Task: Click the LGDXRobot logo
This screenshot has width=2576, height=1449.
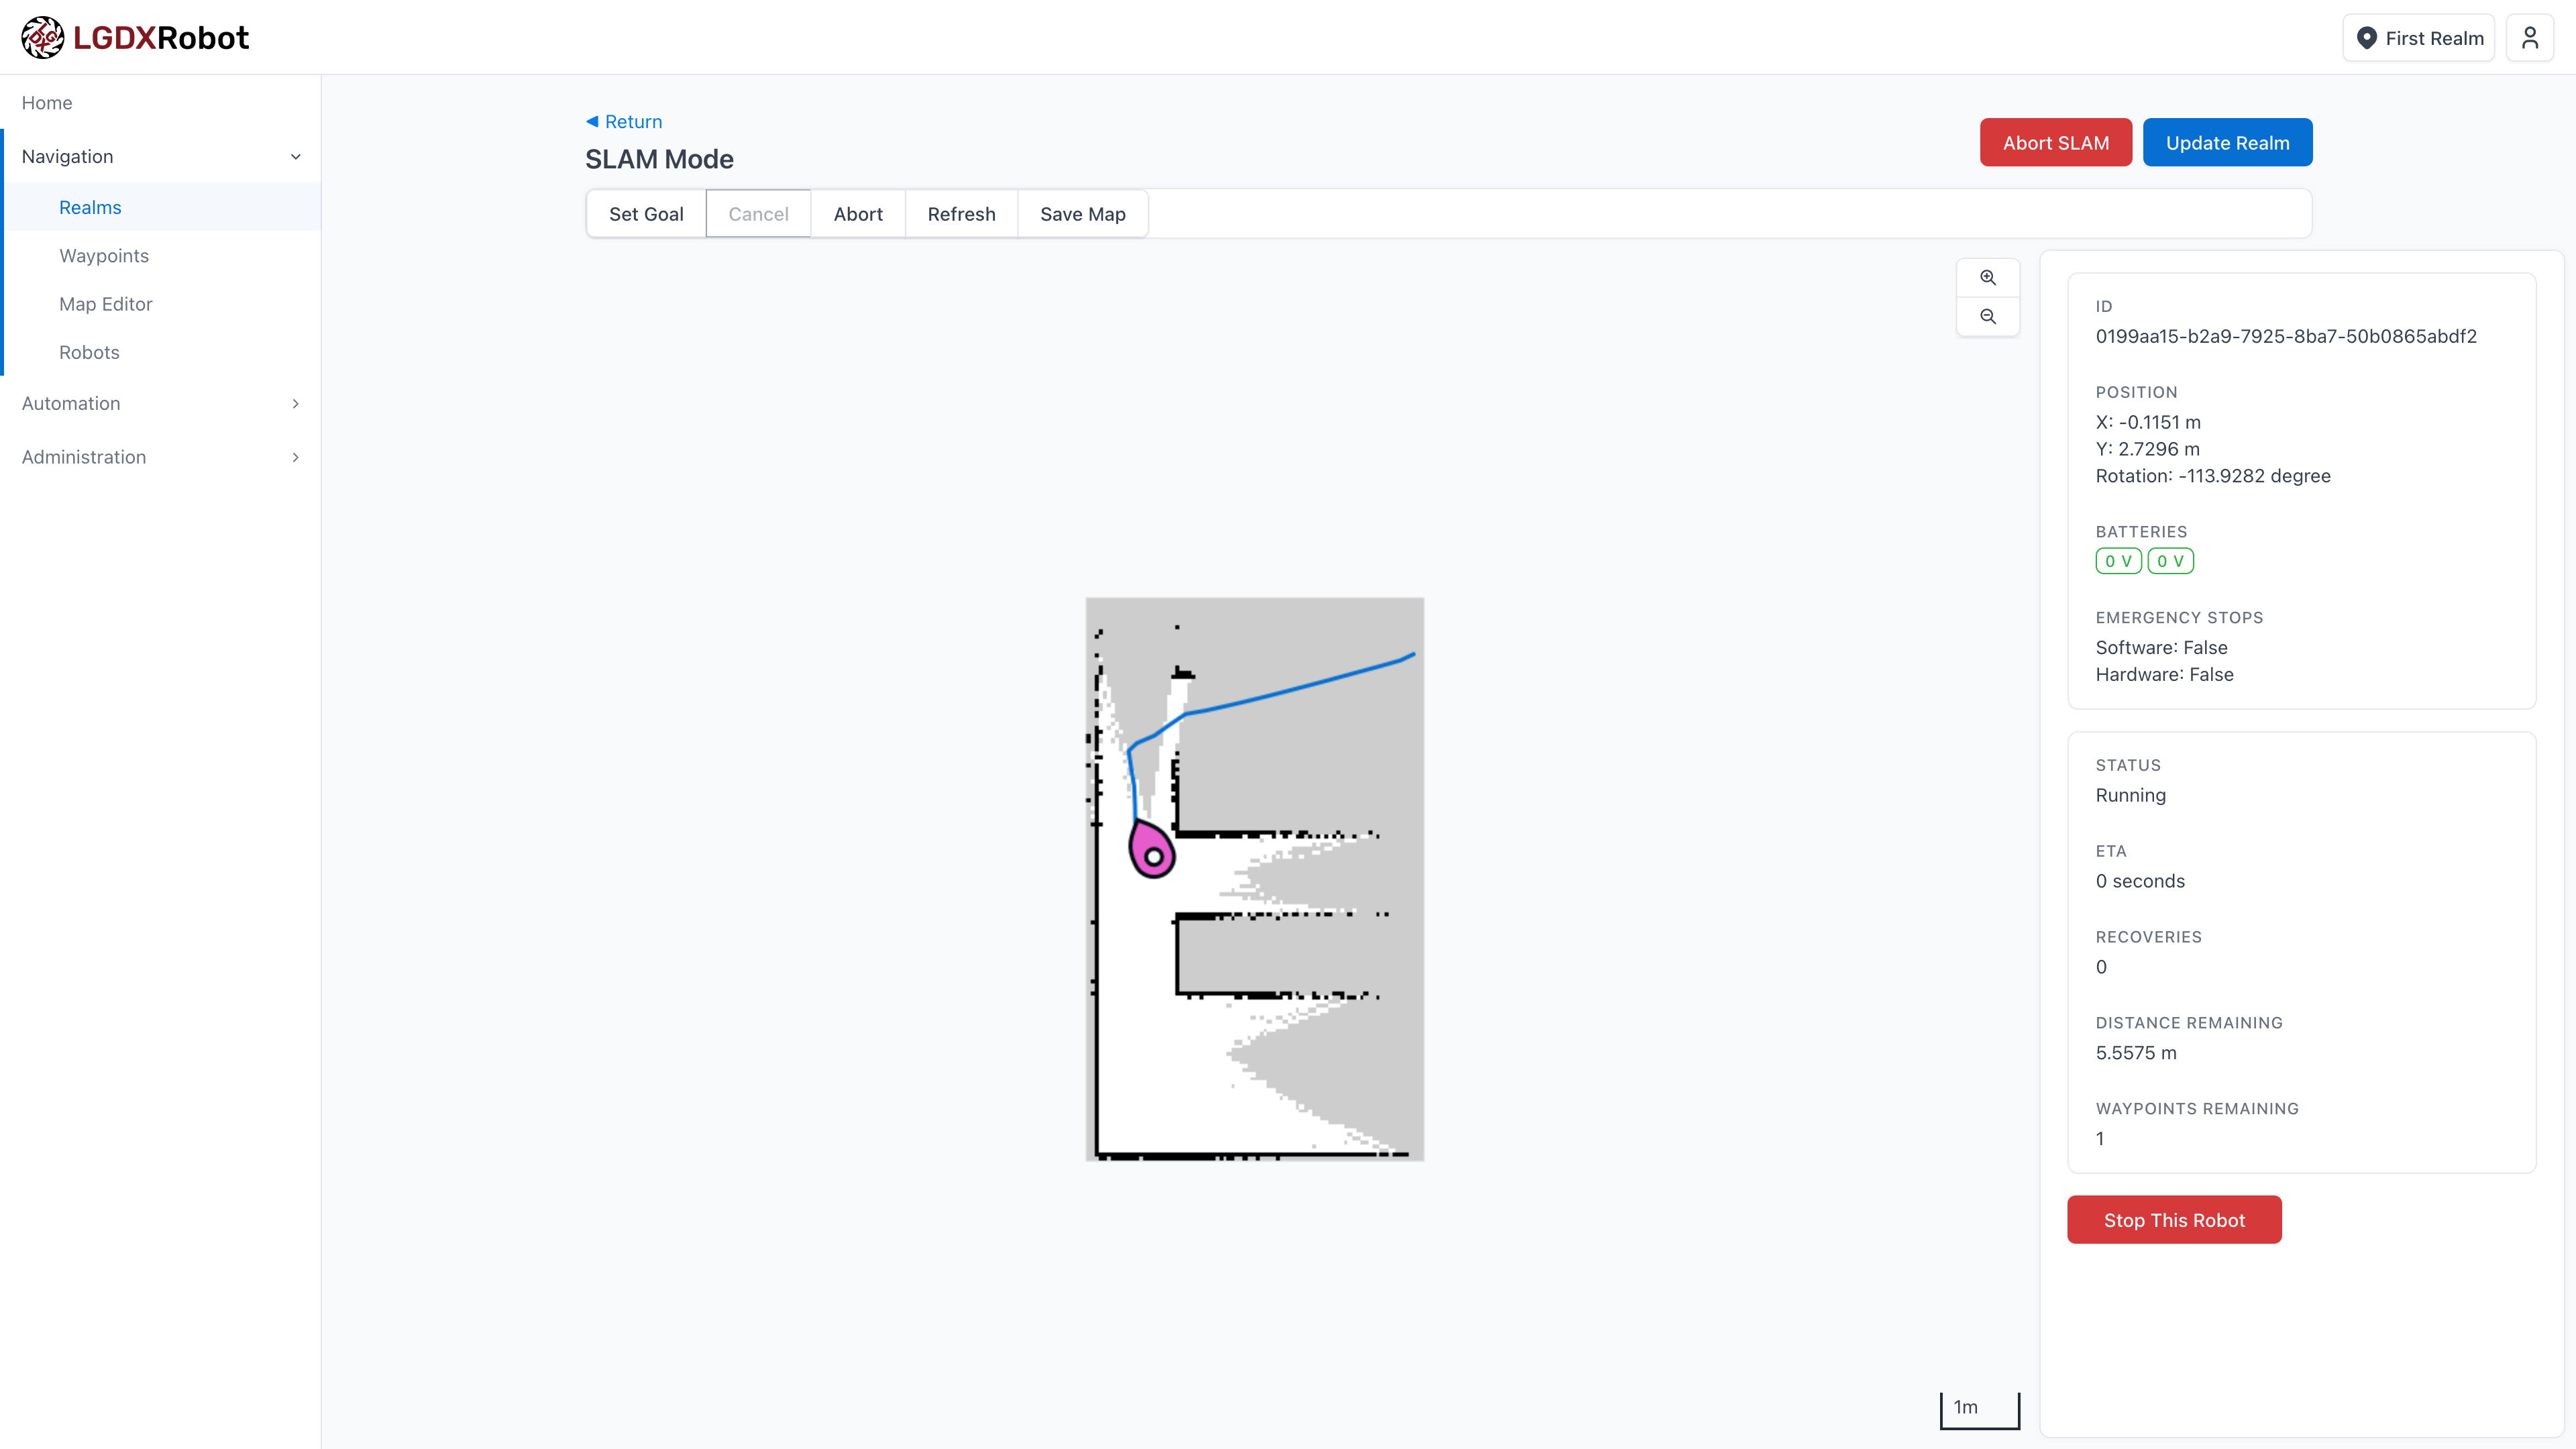Action: coord(135,37)
